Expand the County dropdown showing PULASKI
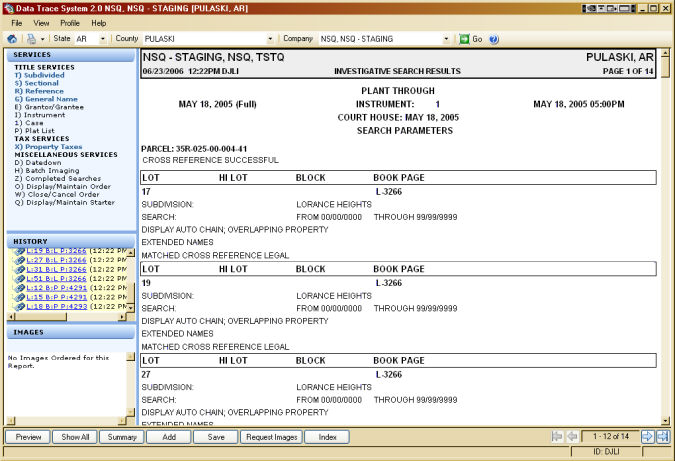Viewport: 675px width, 461px height. pyautogui.click(x=270, y=39)
